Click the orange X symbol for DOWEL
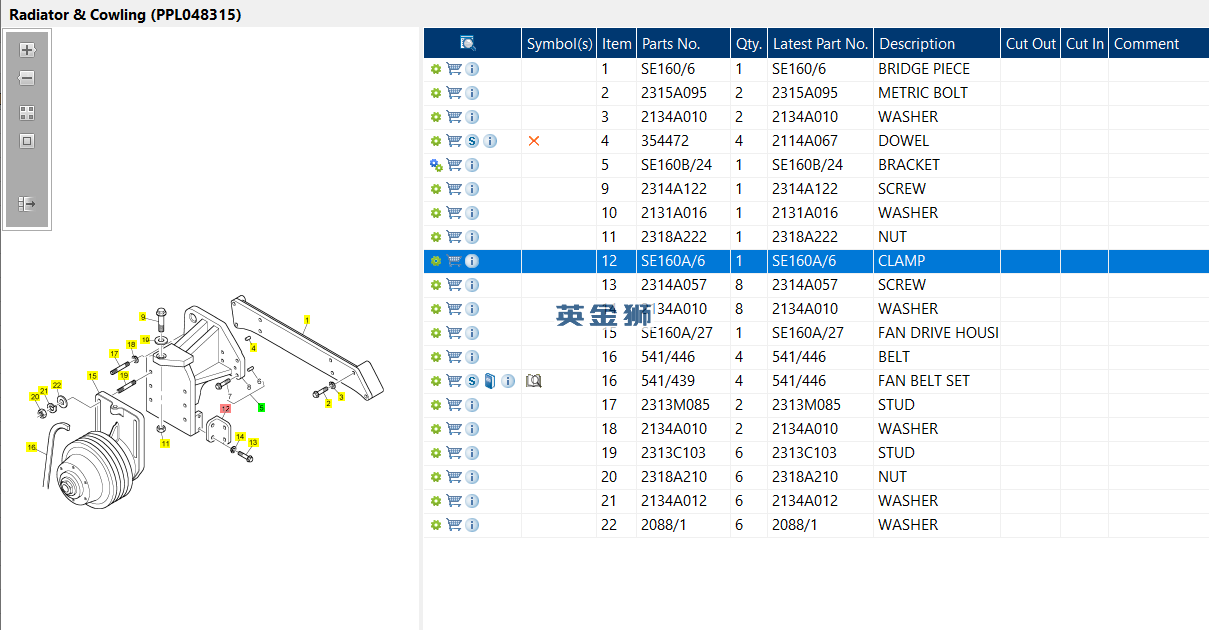 click(533, 141)
